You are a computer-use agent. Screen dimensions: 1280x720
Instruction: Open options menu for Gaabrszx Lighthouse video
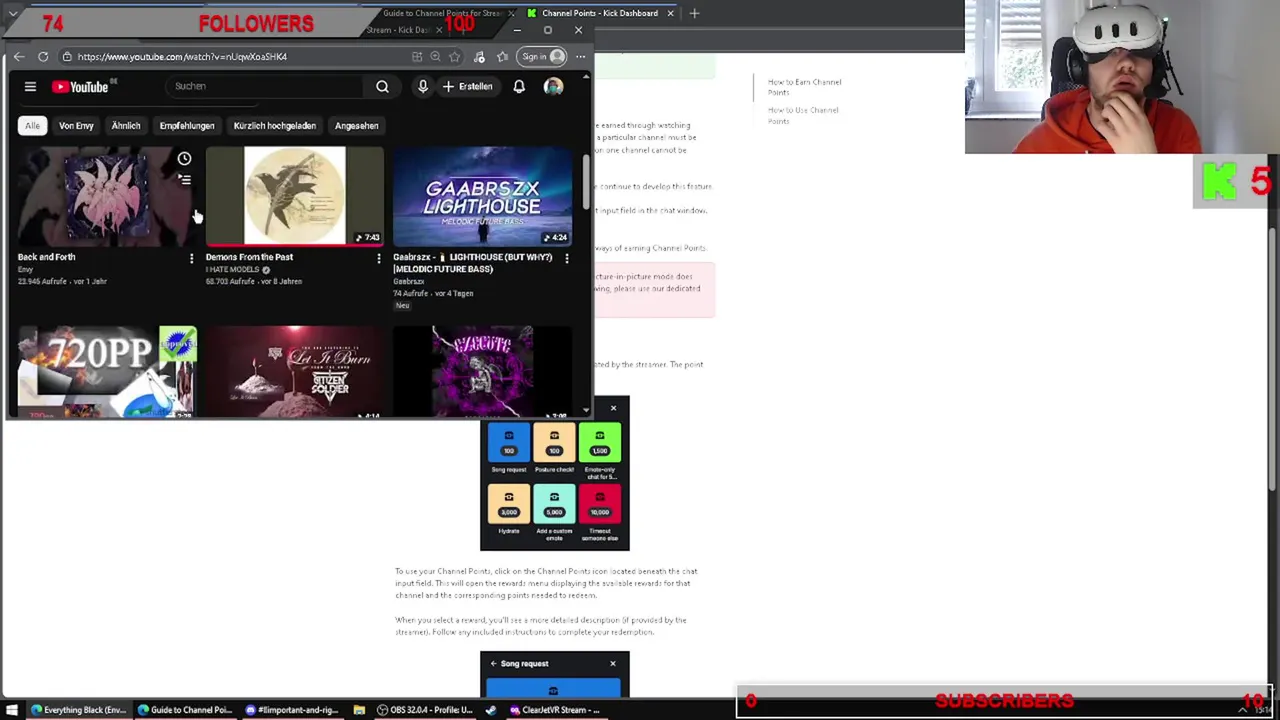tap(567, 259)
